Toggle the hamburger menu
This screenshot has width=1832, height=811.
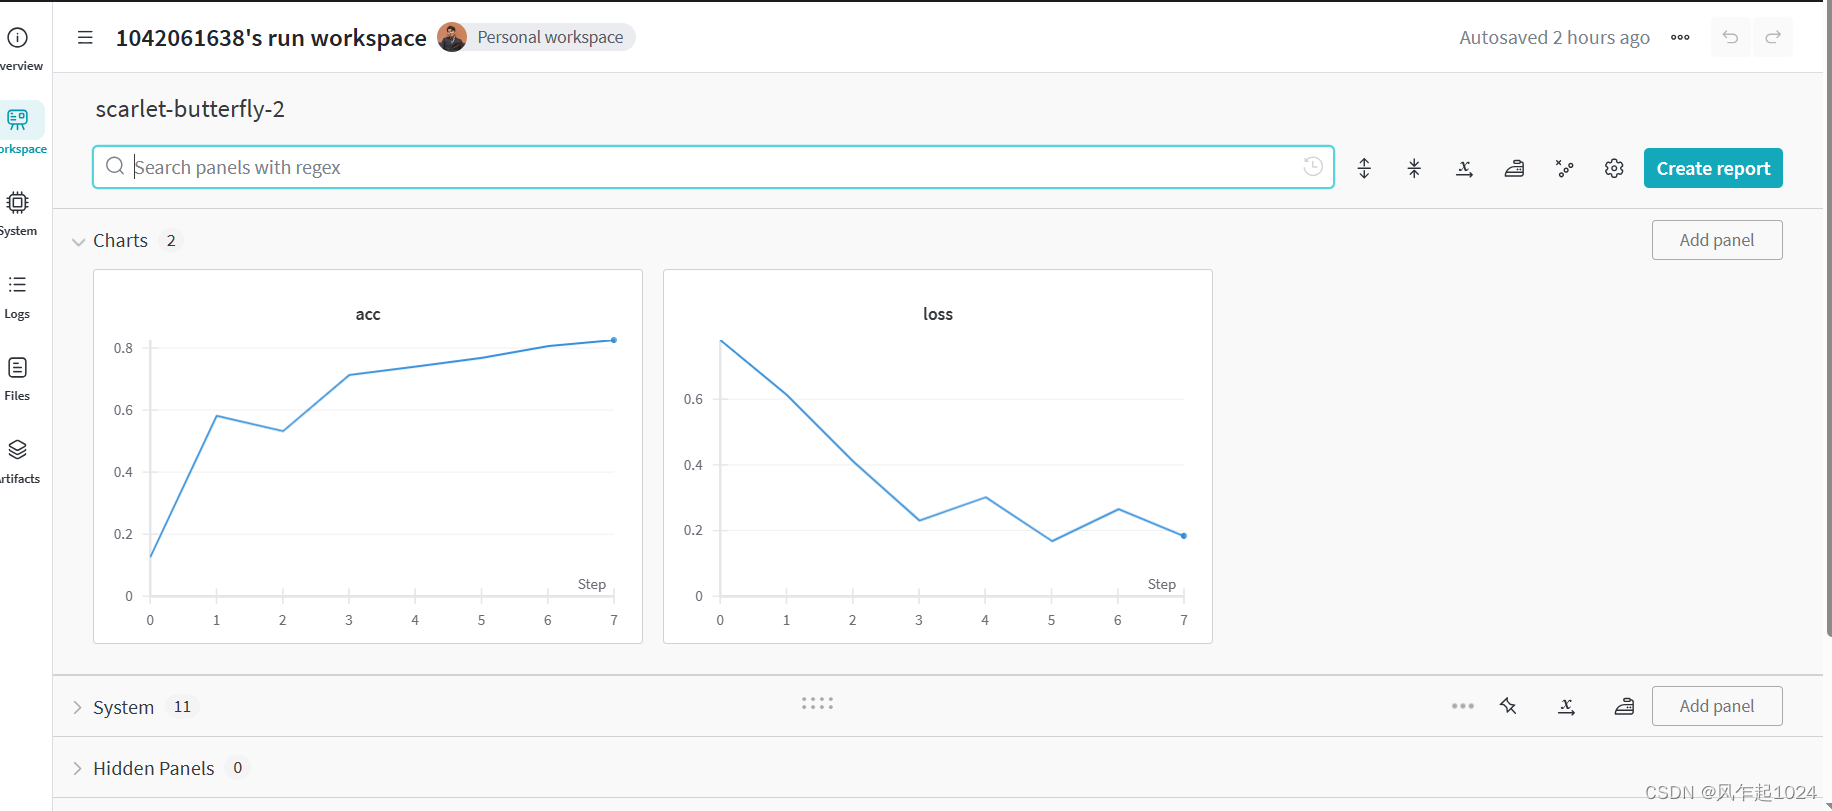pyautogui.click(x=85, y=38)
